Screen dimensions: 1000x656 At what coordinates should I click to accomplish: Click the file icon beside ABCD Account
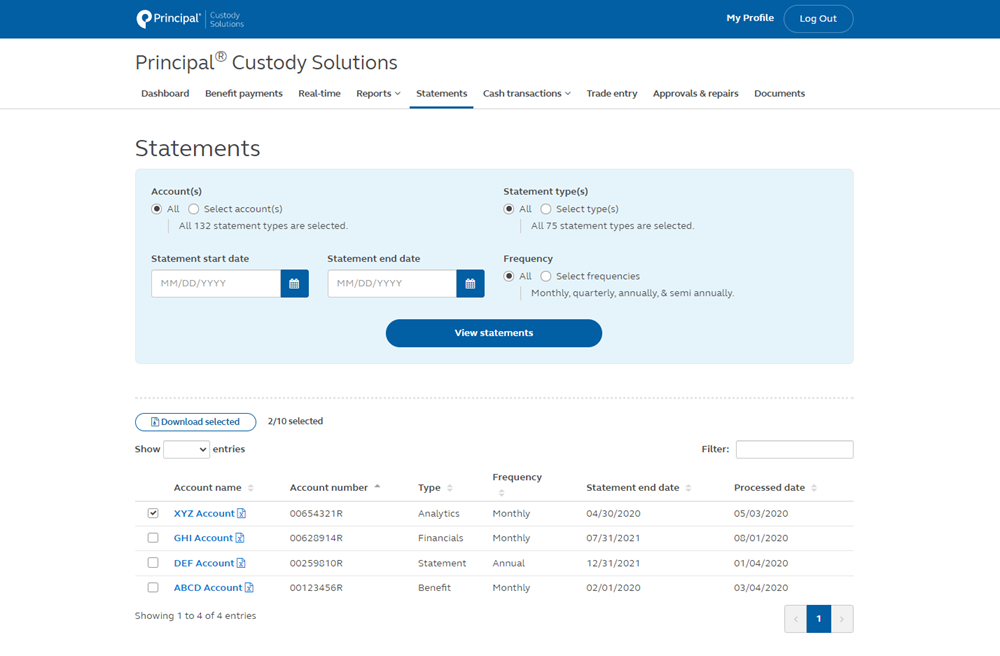click(x=250, y=588)
